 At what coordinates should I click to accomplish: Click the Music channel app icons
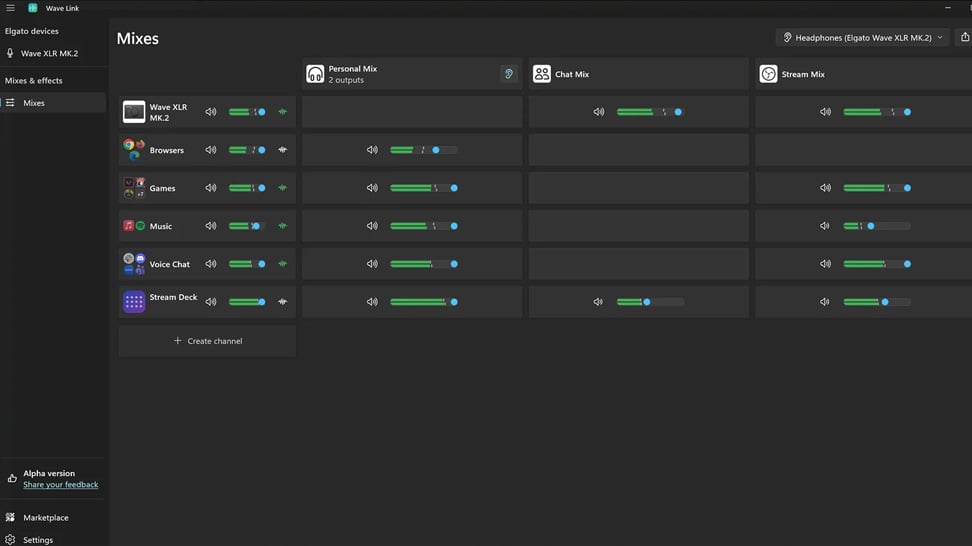pos(134,226)
